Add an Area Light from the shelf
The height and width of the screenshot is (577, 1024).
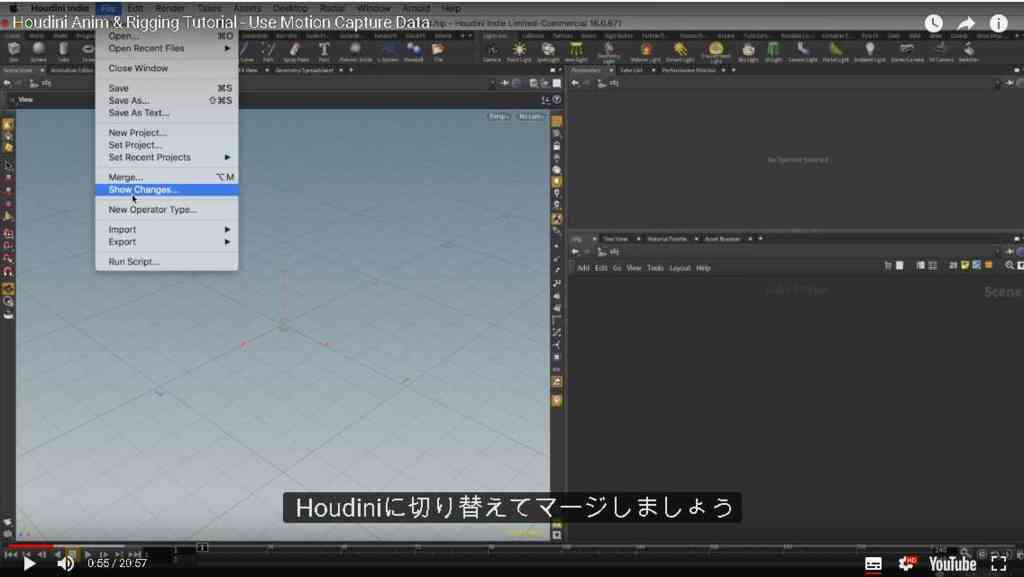pyautogui.click(x=576, y=51)
